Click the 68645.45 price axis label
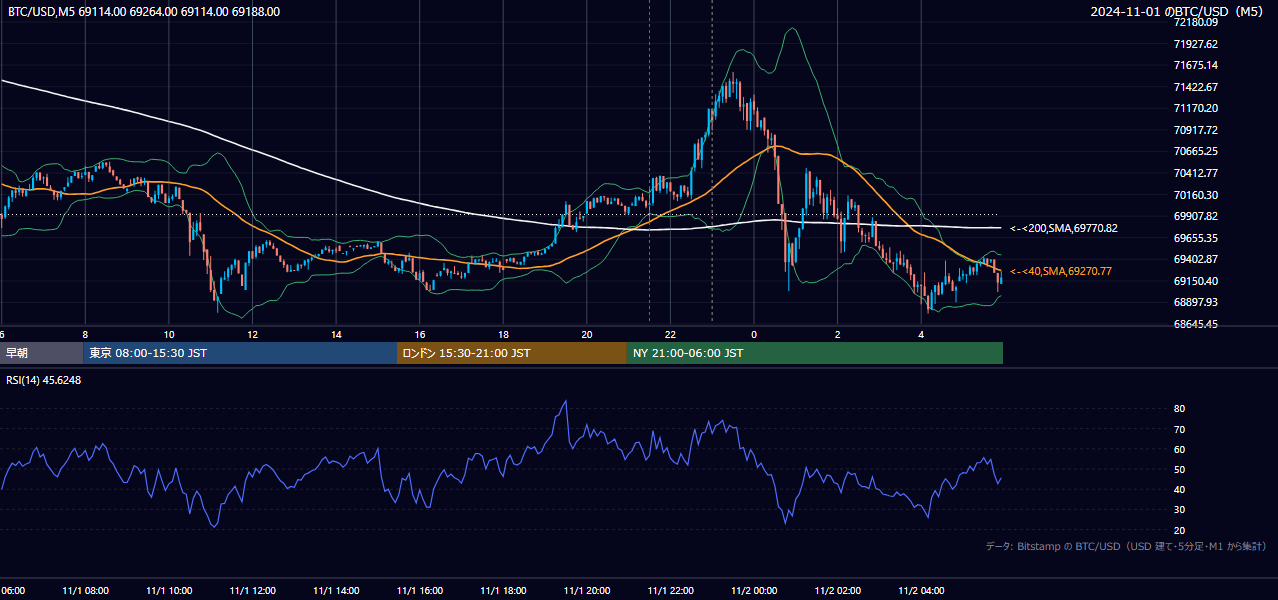This screenshot has width=1278, height=600. pyautogui.click(x=1195, y=324)
